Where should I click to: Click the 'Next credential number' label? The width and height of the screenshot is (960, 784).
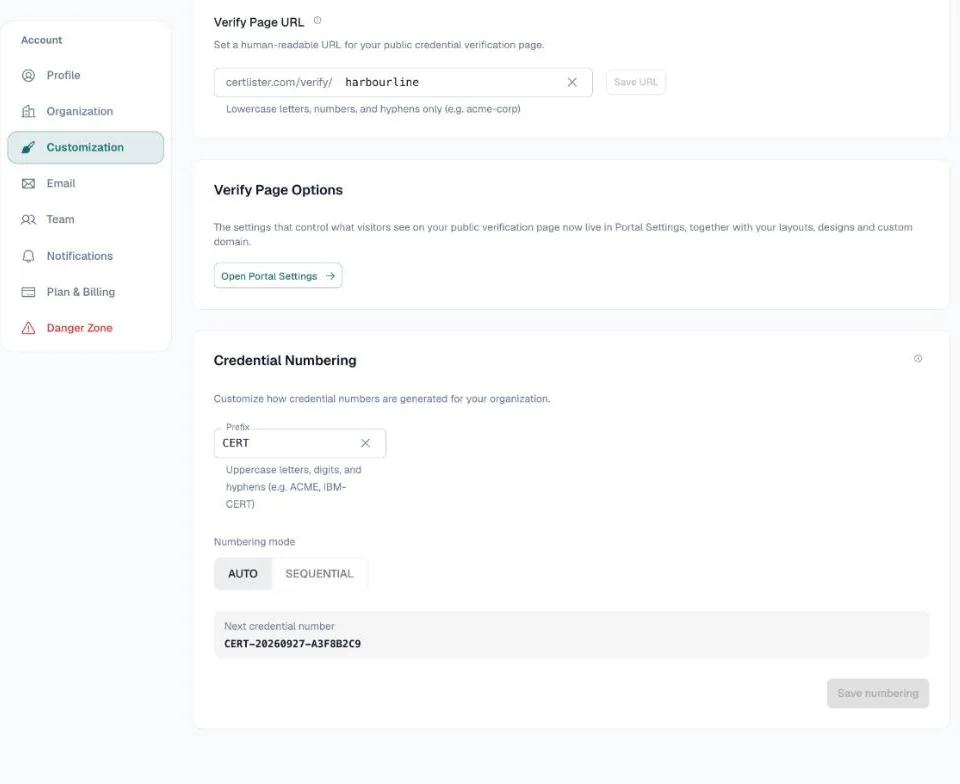(x=279, y=626)
